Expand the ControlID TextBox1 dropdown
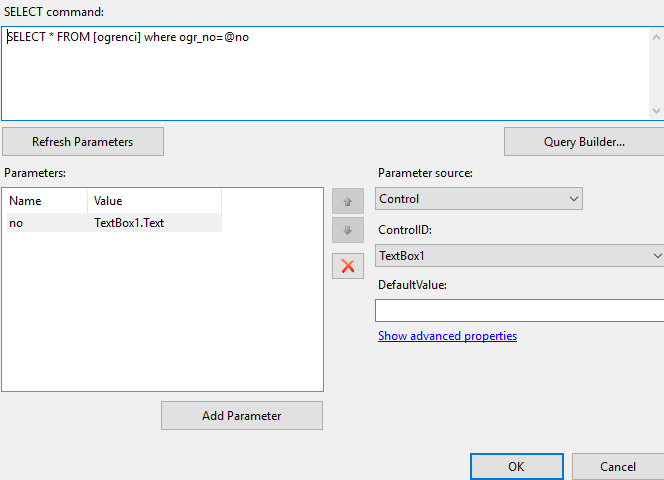 [x=520, y=255]
